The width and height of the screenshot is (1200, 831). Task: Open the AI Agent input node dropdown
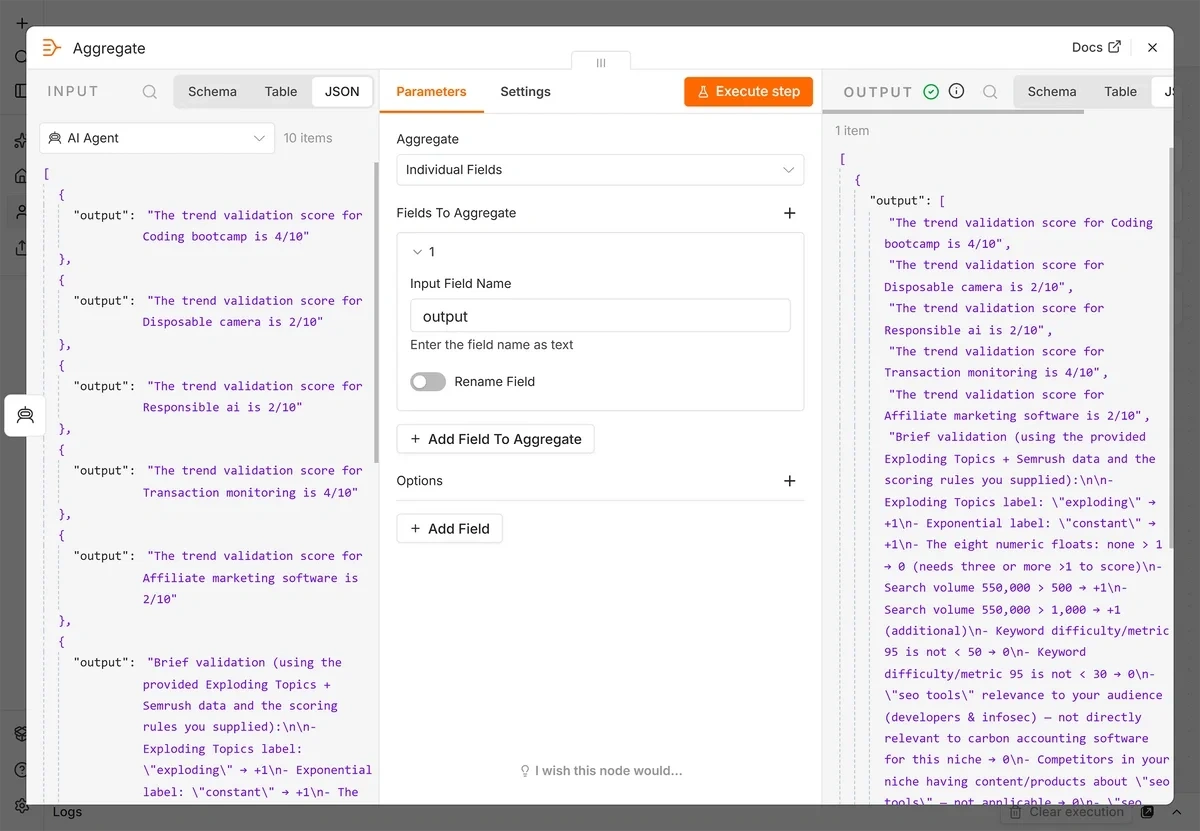tap(157, 138)
